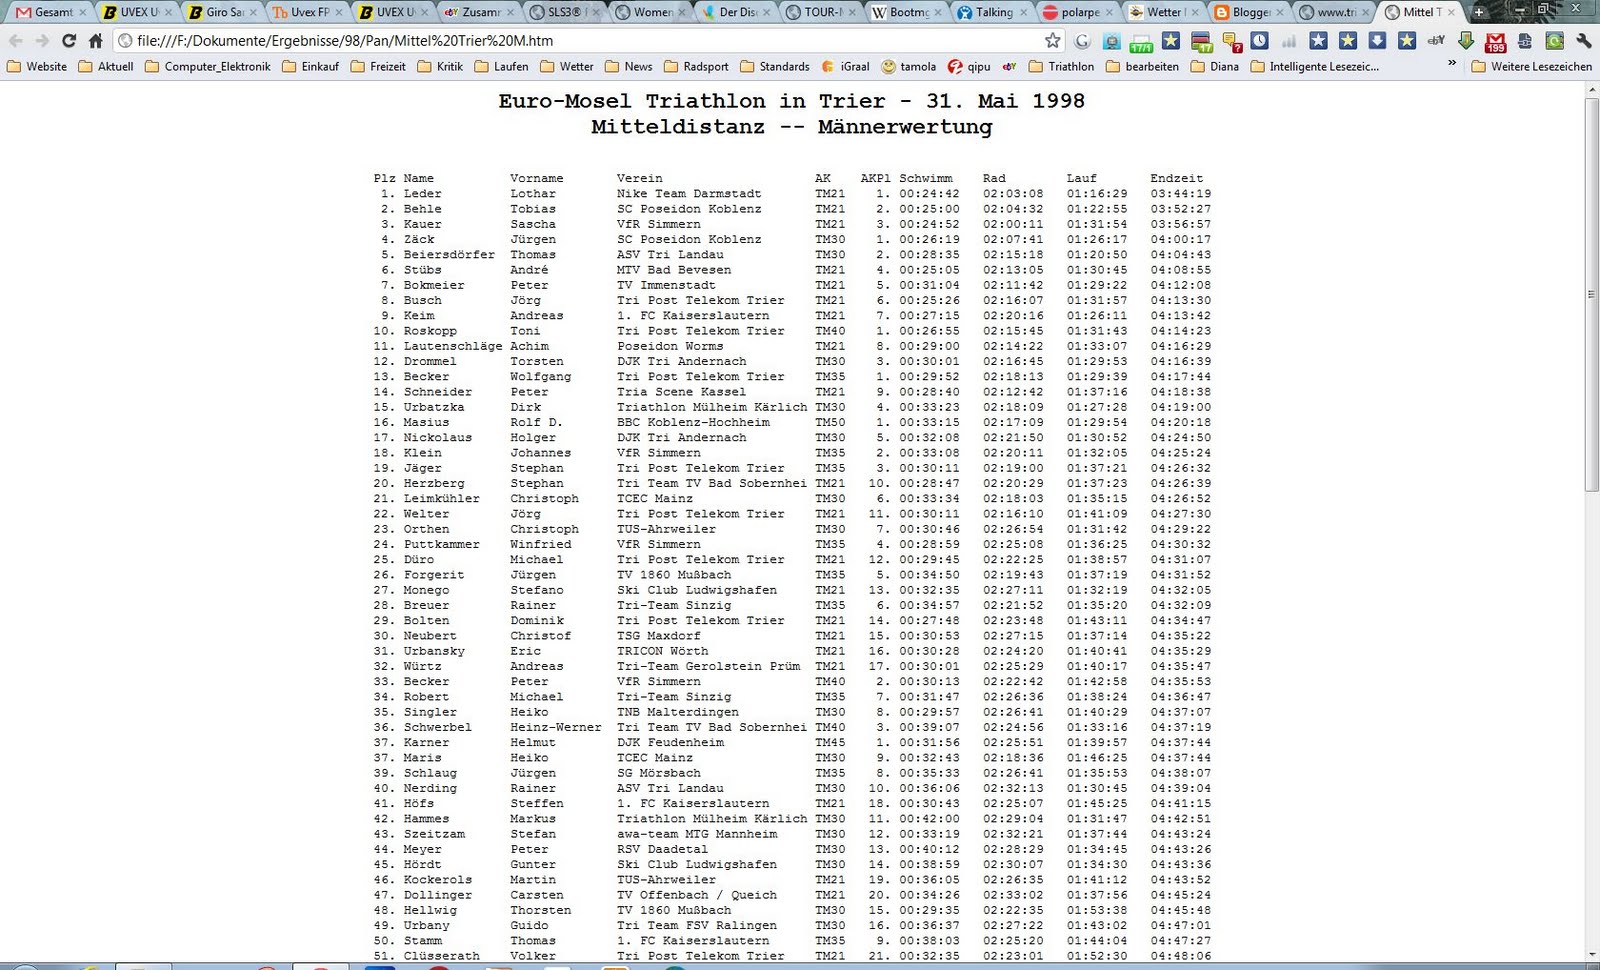Click the 'Endzeit' column header

click(x=1176, y=179)
